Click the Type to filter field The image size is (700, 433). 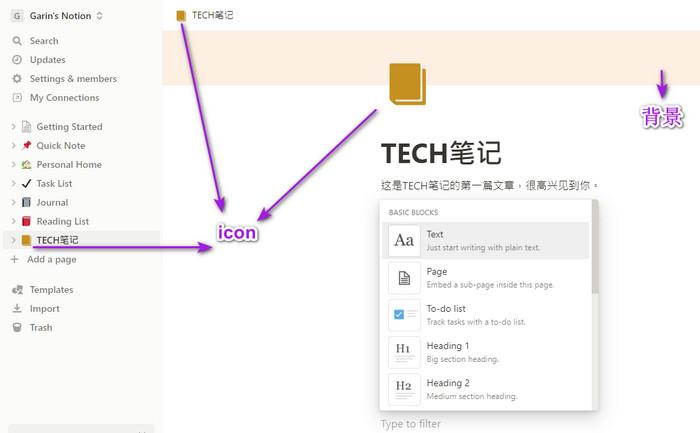pyautogui.click(x=411, y=424)
